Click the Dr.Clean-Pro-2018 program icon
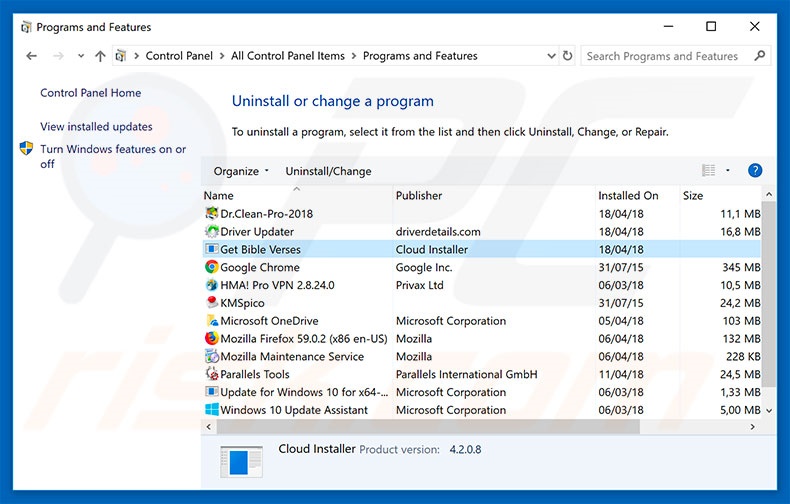The height and width of the screenshot is (504, 790). tap(212, 213)
